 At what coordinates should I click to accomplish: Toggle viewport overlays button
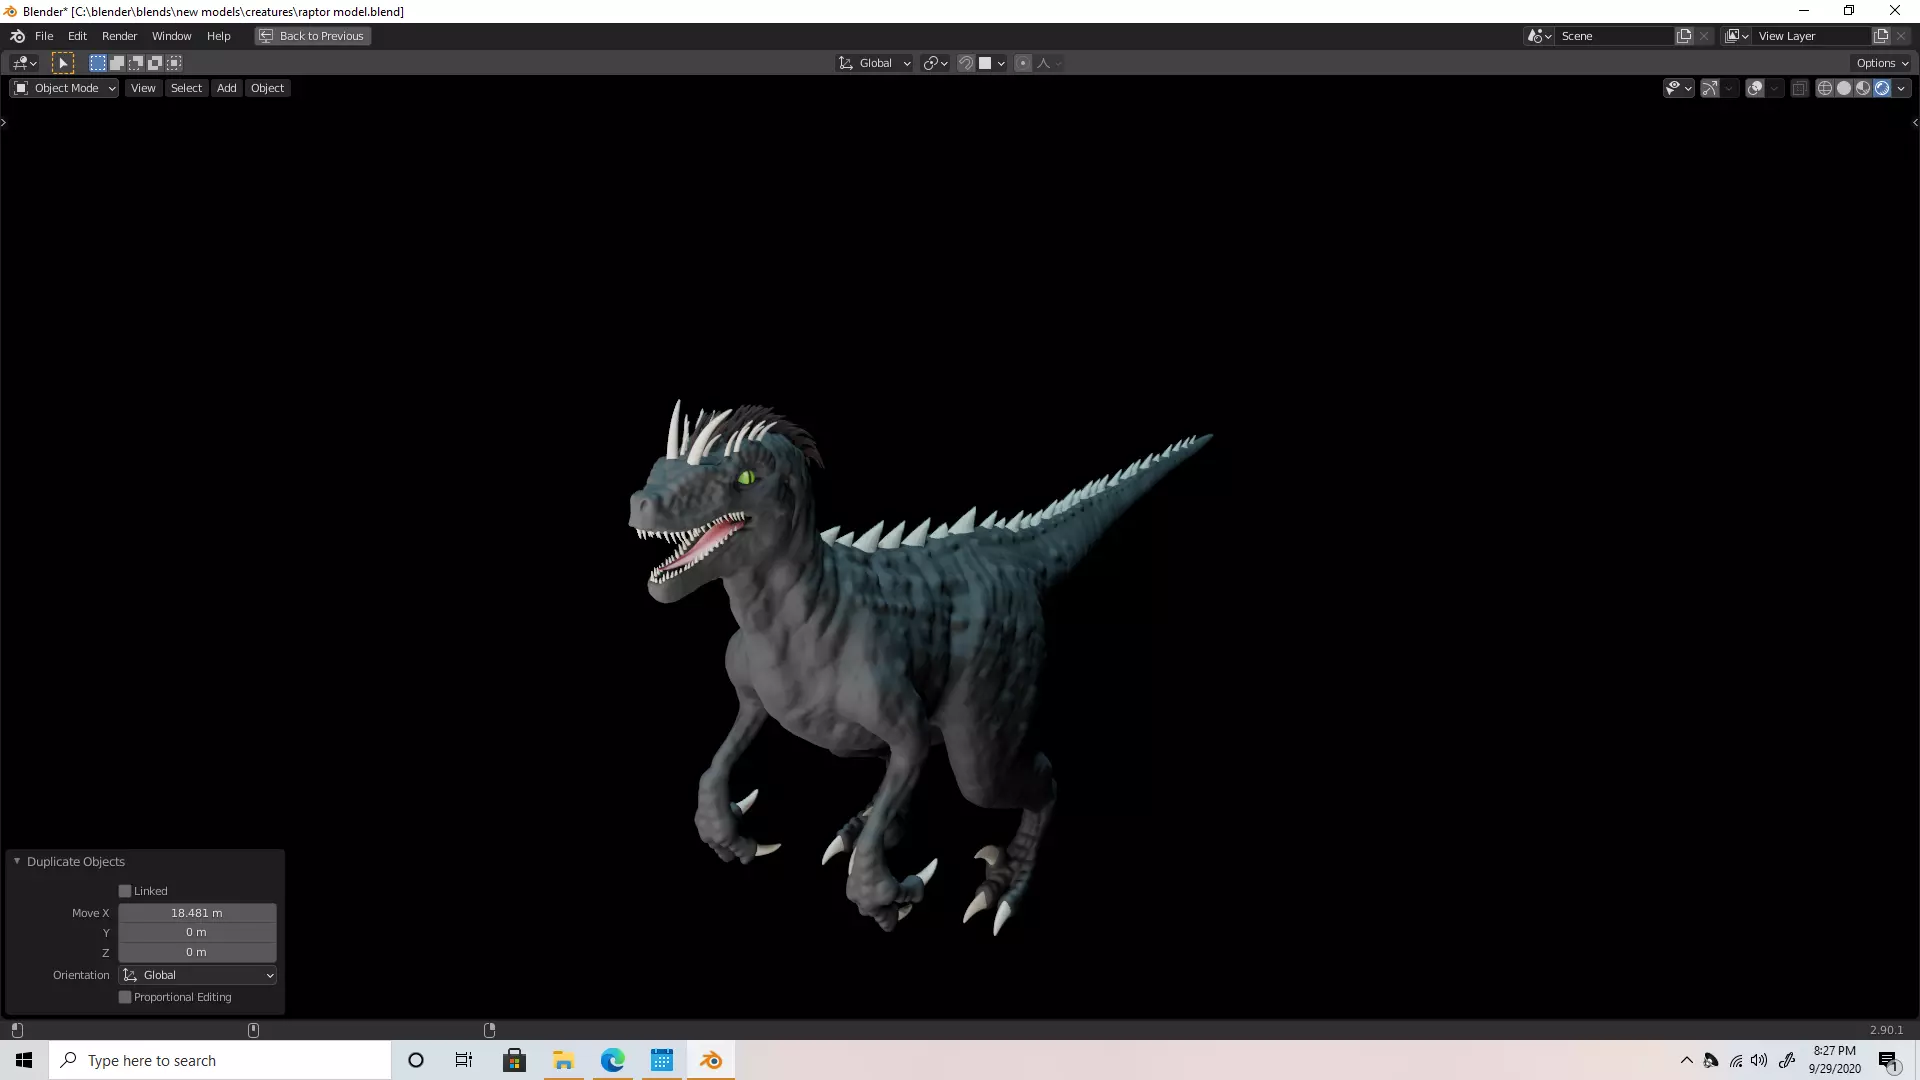1755,88
